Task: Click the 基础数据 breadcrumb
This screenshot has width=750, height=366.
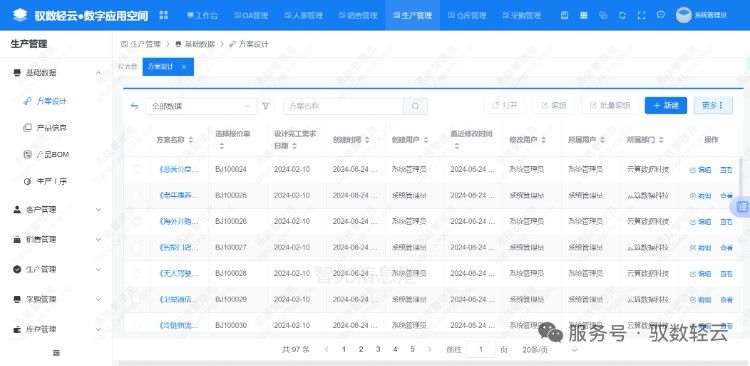Action: pos(196,44)
